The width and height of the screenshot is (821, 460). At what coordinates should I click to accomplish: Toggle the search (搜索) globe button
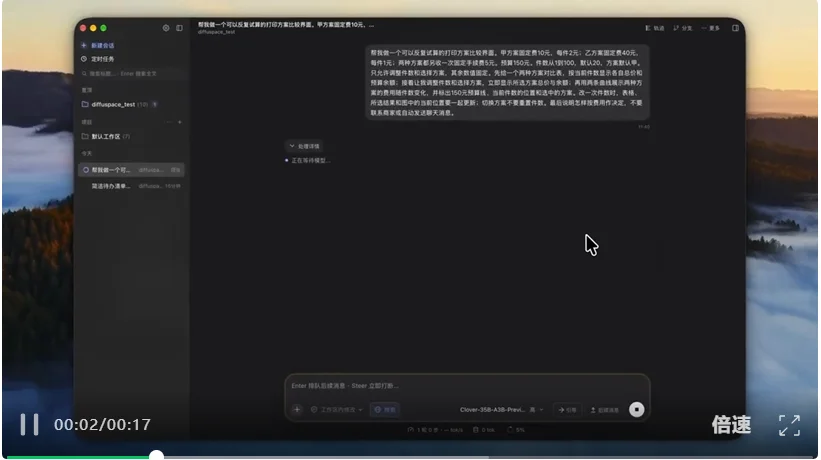pos(385,410)
